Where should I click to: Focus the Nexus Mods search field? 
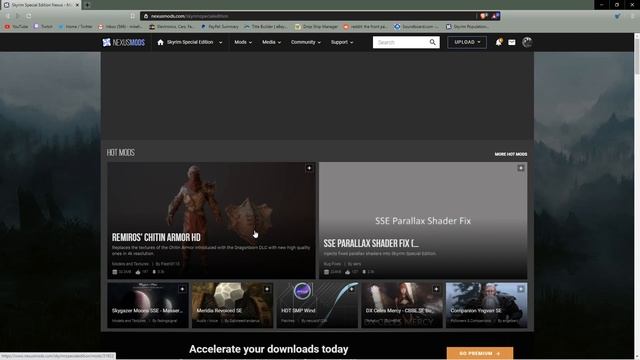401,42
